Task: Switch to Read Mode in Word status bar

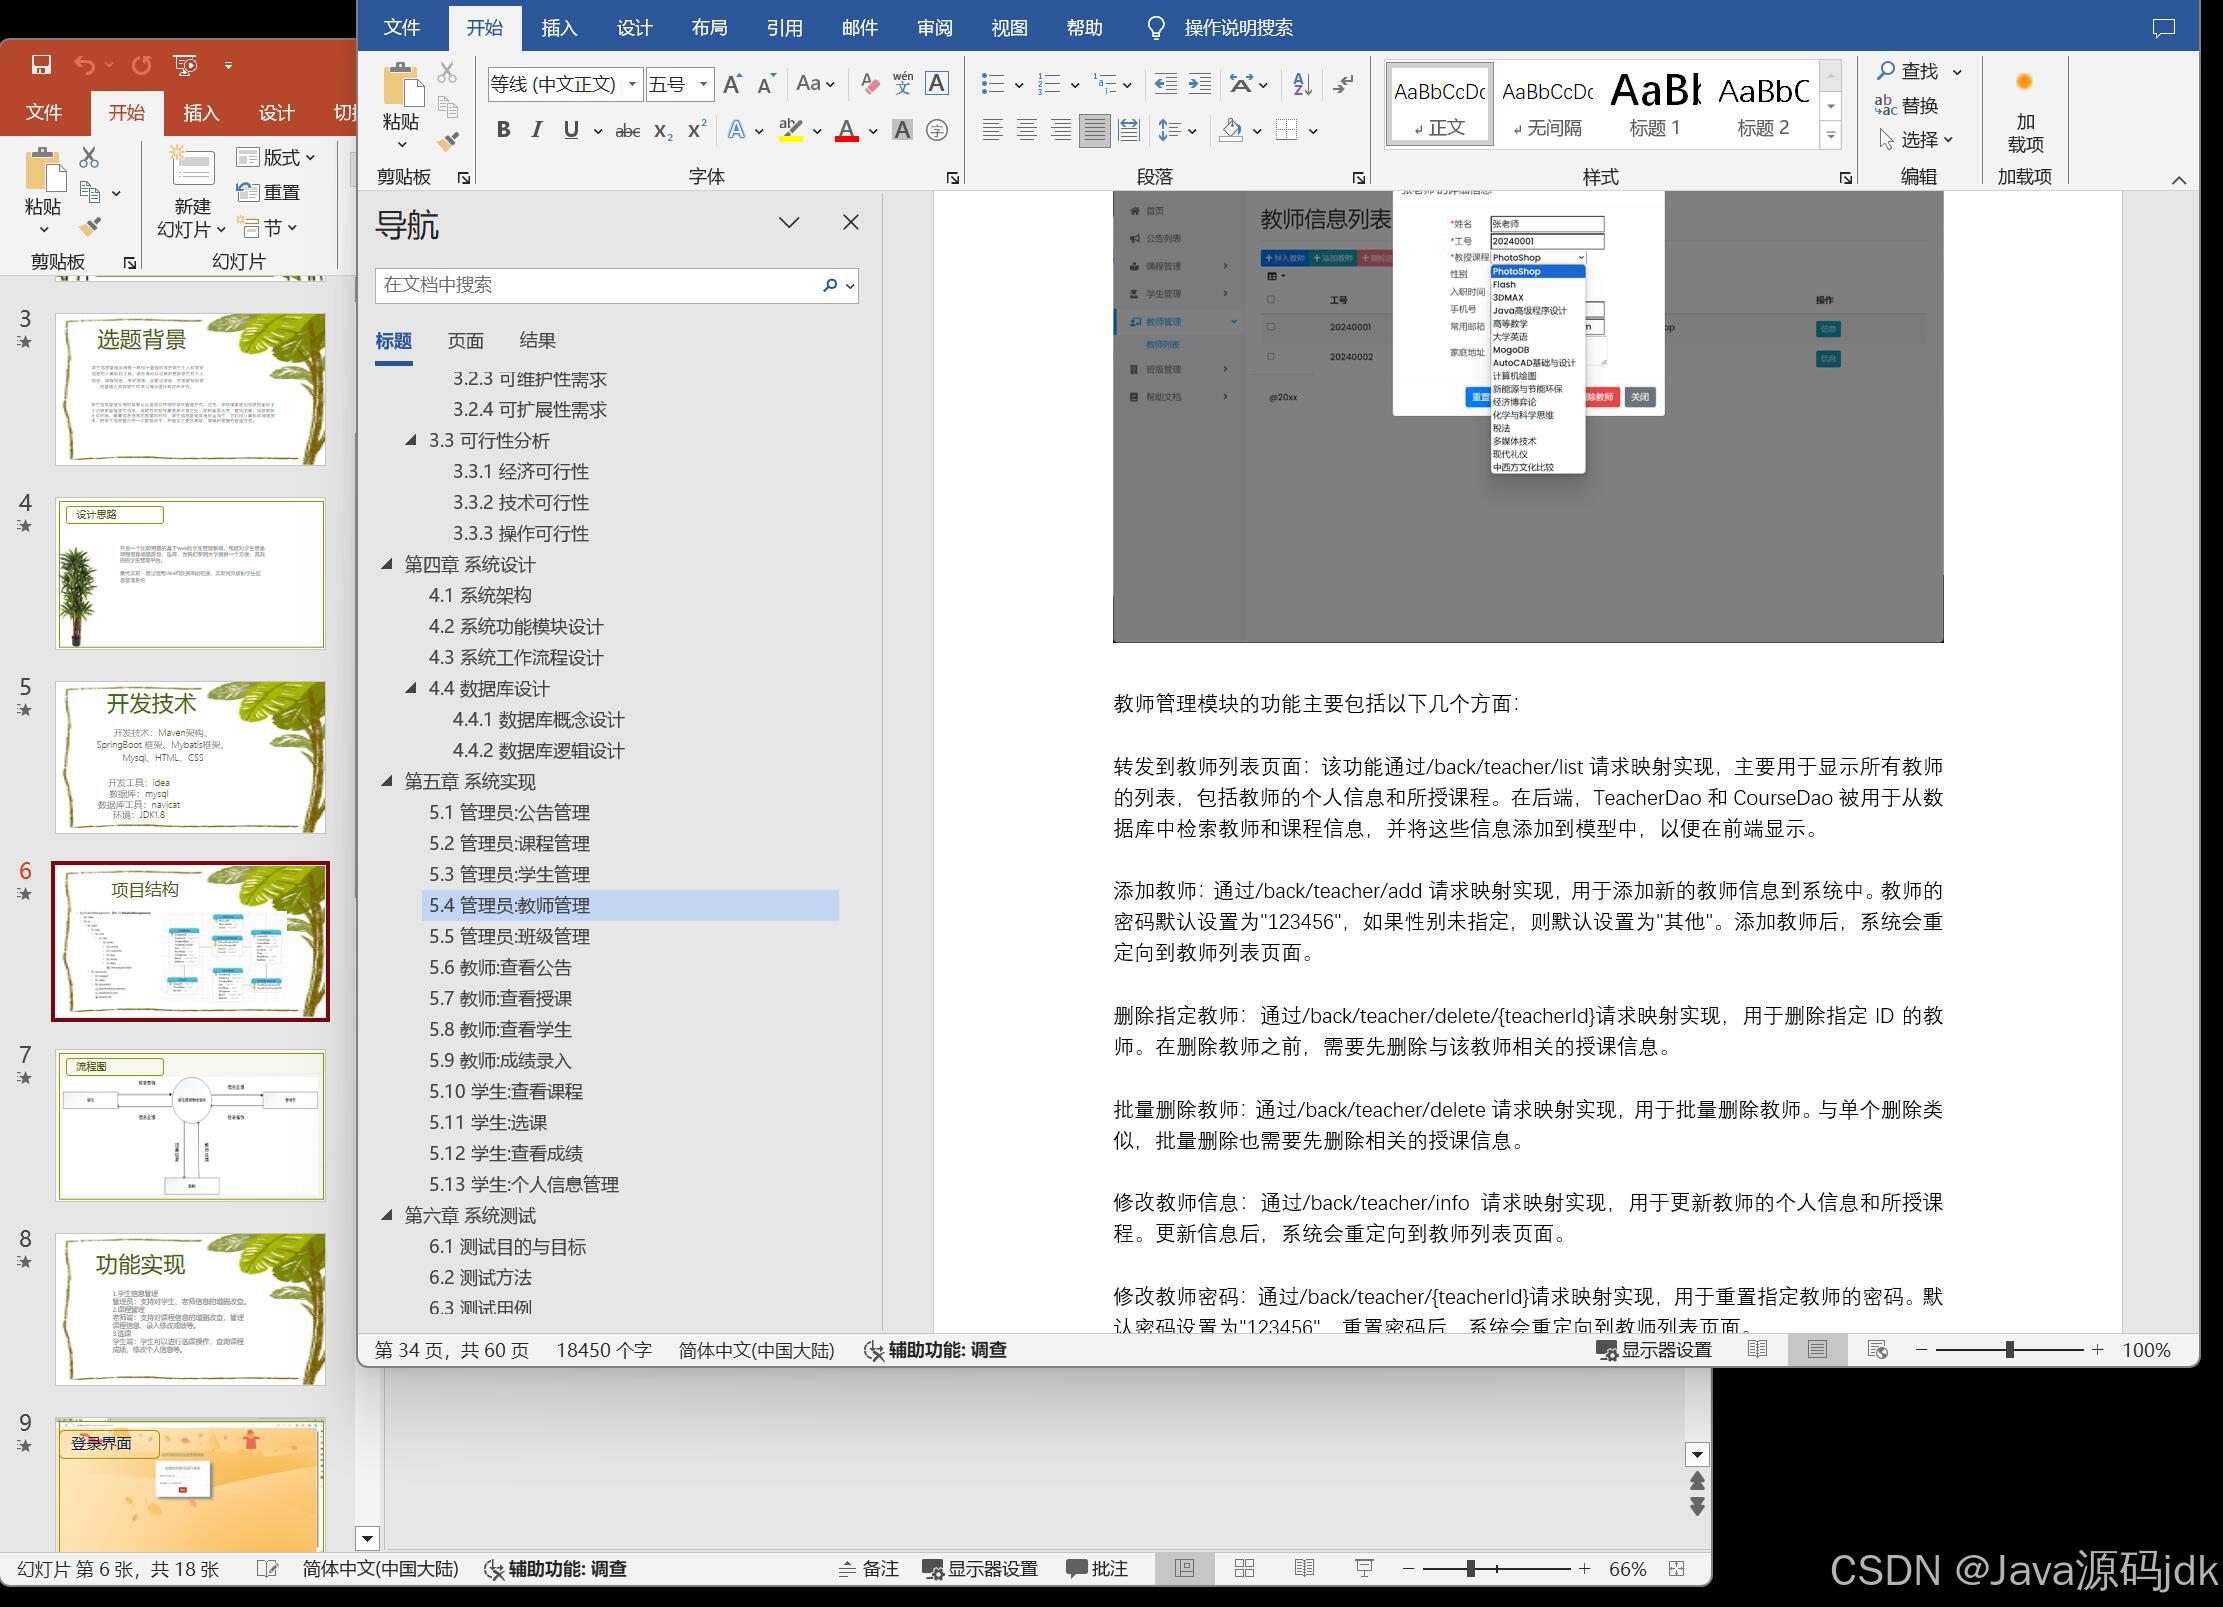Action: point(1757,1349)
